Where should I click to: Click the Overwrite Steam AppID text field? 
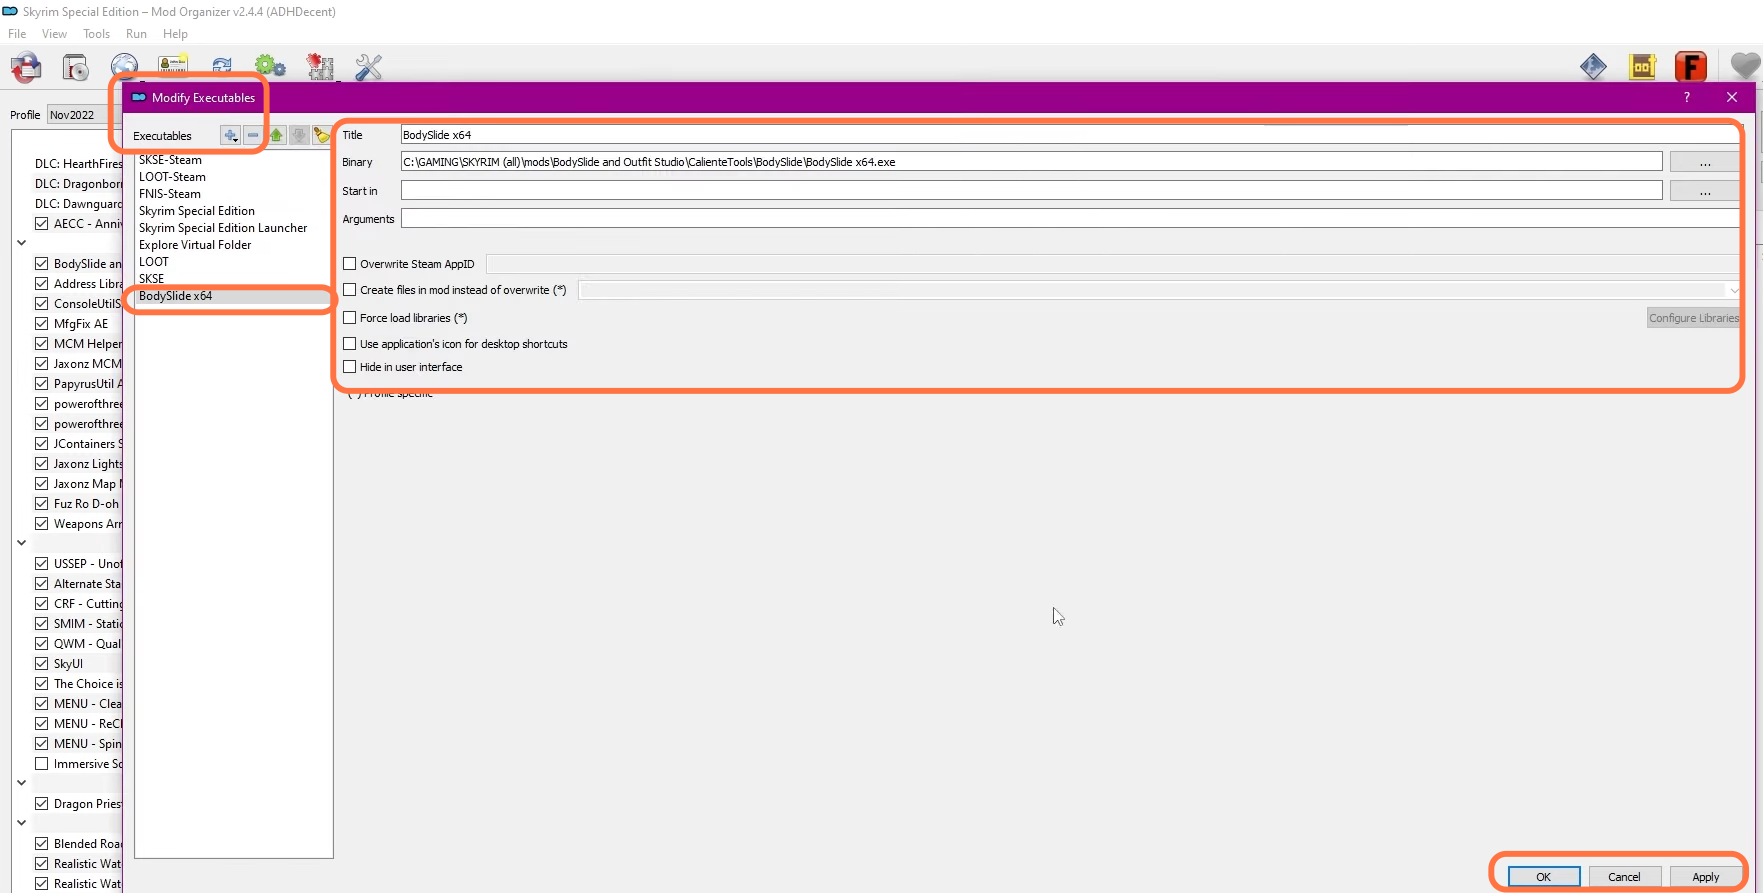[1113, 264]
